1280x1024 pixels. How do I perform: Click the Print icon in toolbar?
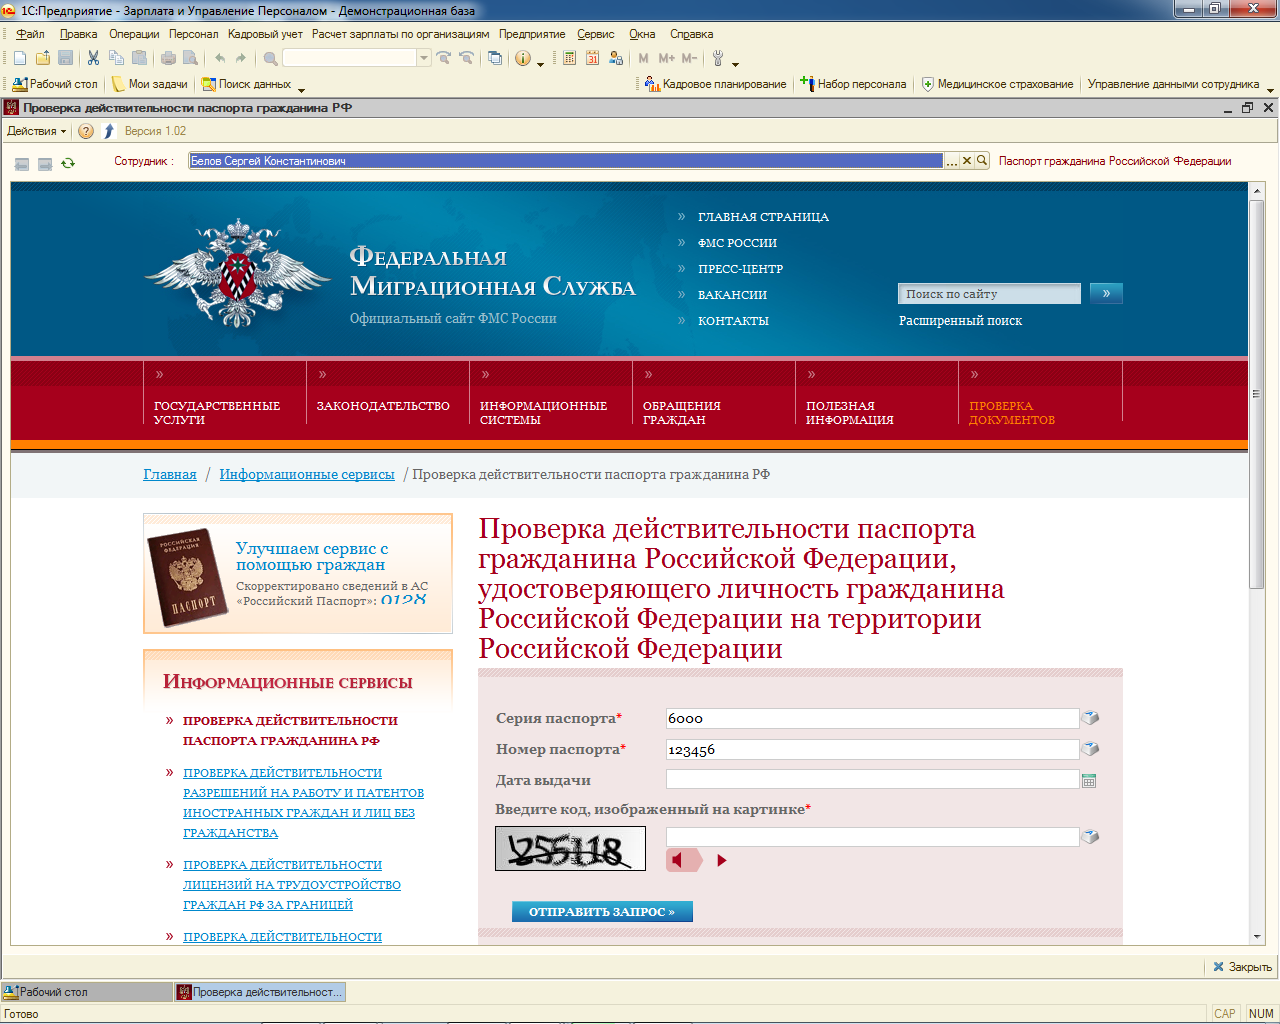168,59
